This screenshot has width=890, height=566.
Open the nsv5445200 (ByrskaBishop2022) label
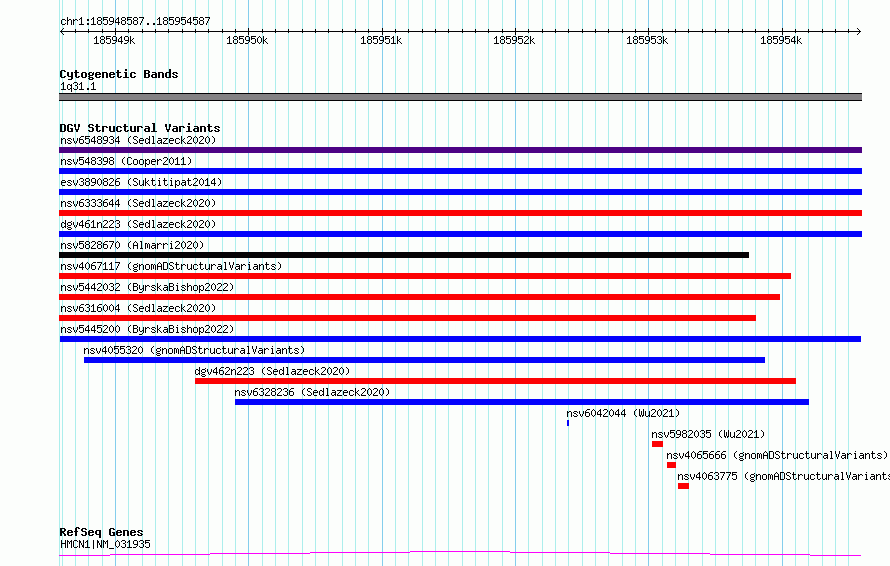coord(147,329)
